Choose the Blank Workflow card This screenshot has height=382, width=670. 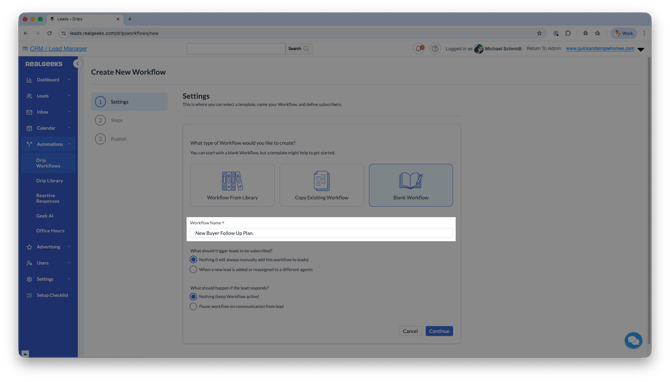411,185
